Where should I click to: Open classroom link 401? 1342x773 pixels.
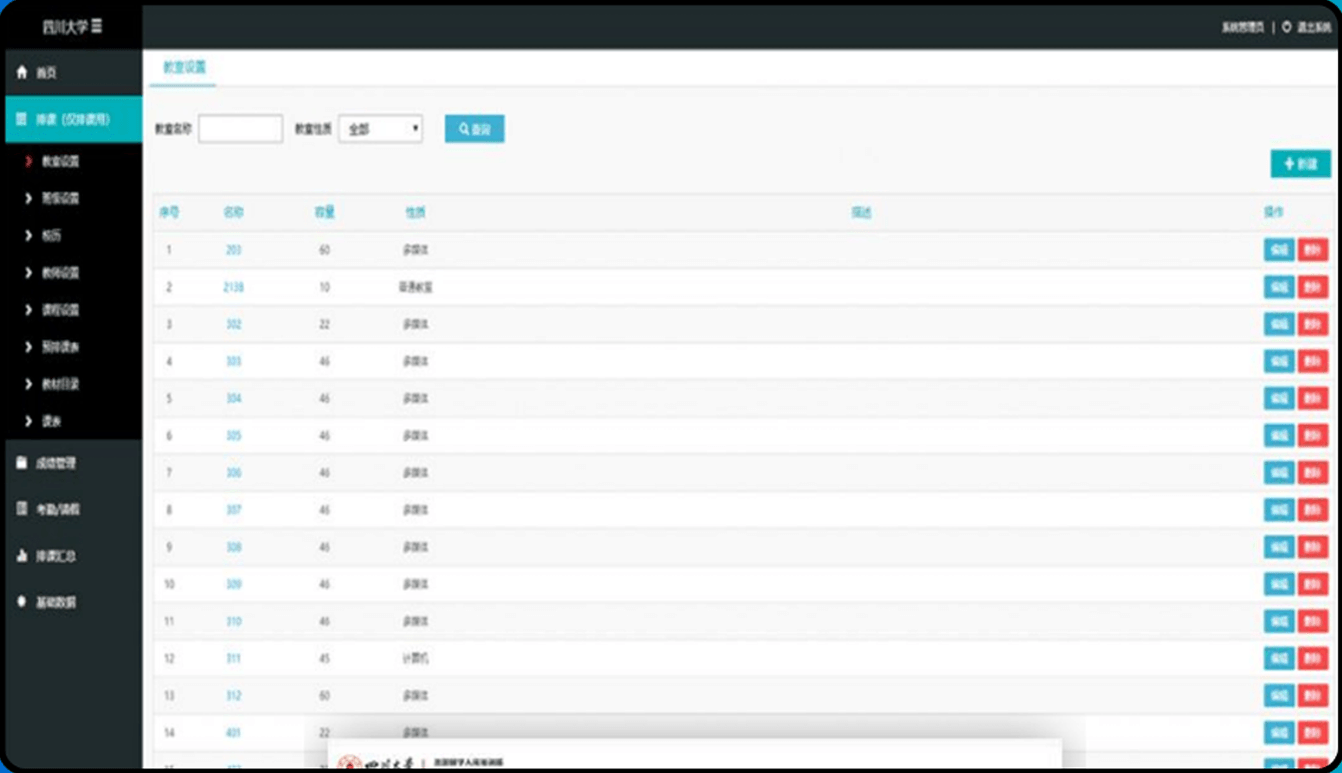tap(233, 733)
